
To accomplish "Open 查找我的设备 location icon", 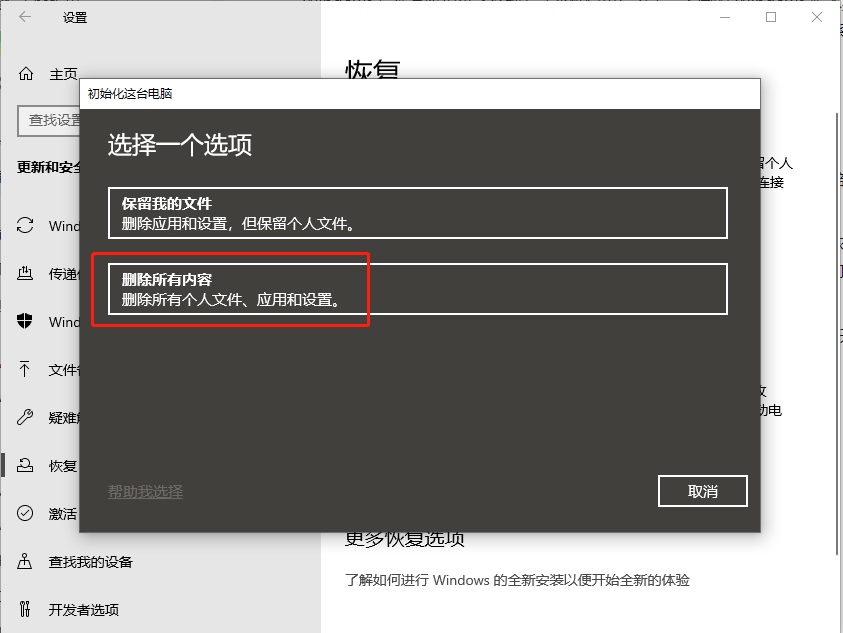I will (x=25, y=561).
